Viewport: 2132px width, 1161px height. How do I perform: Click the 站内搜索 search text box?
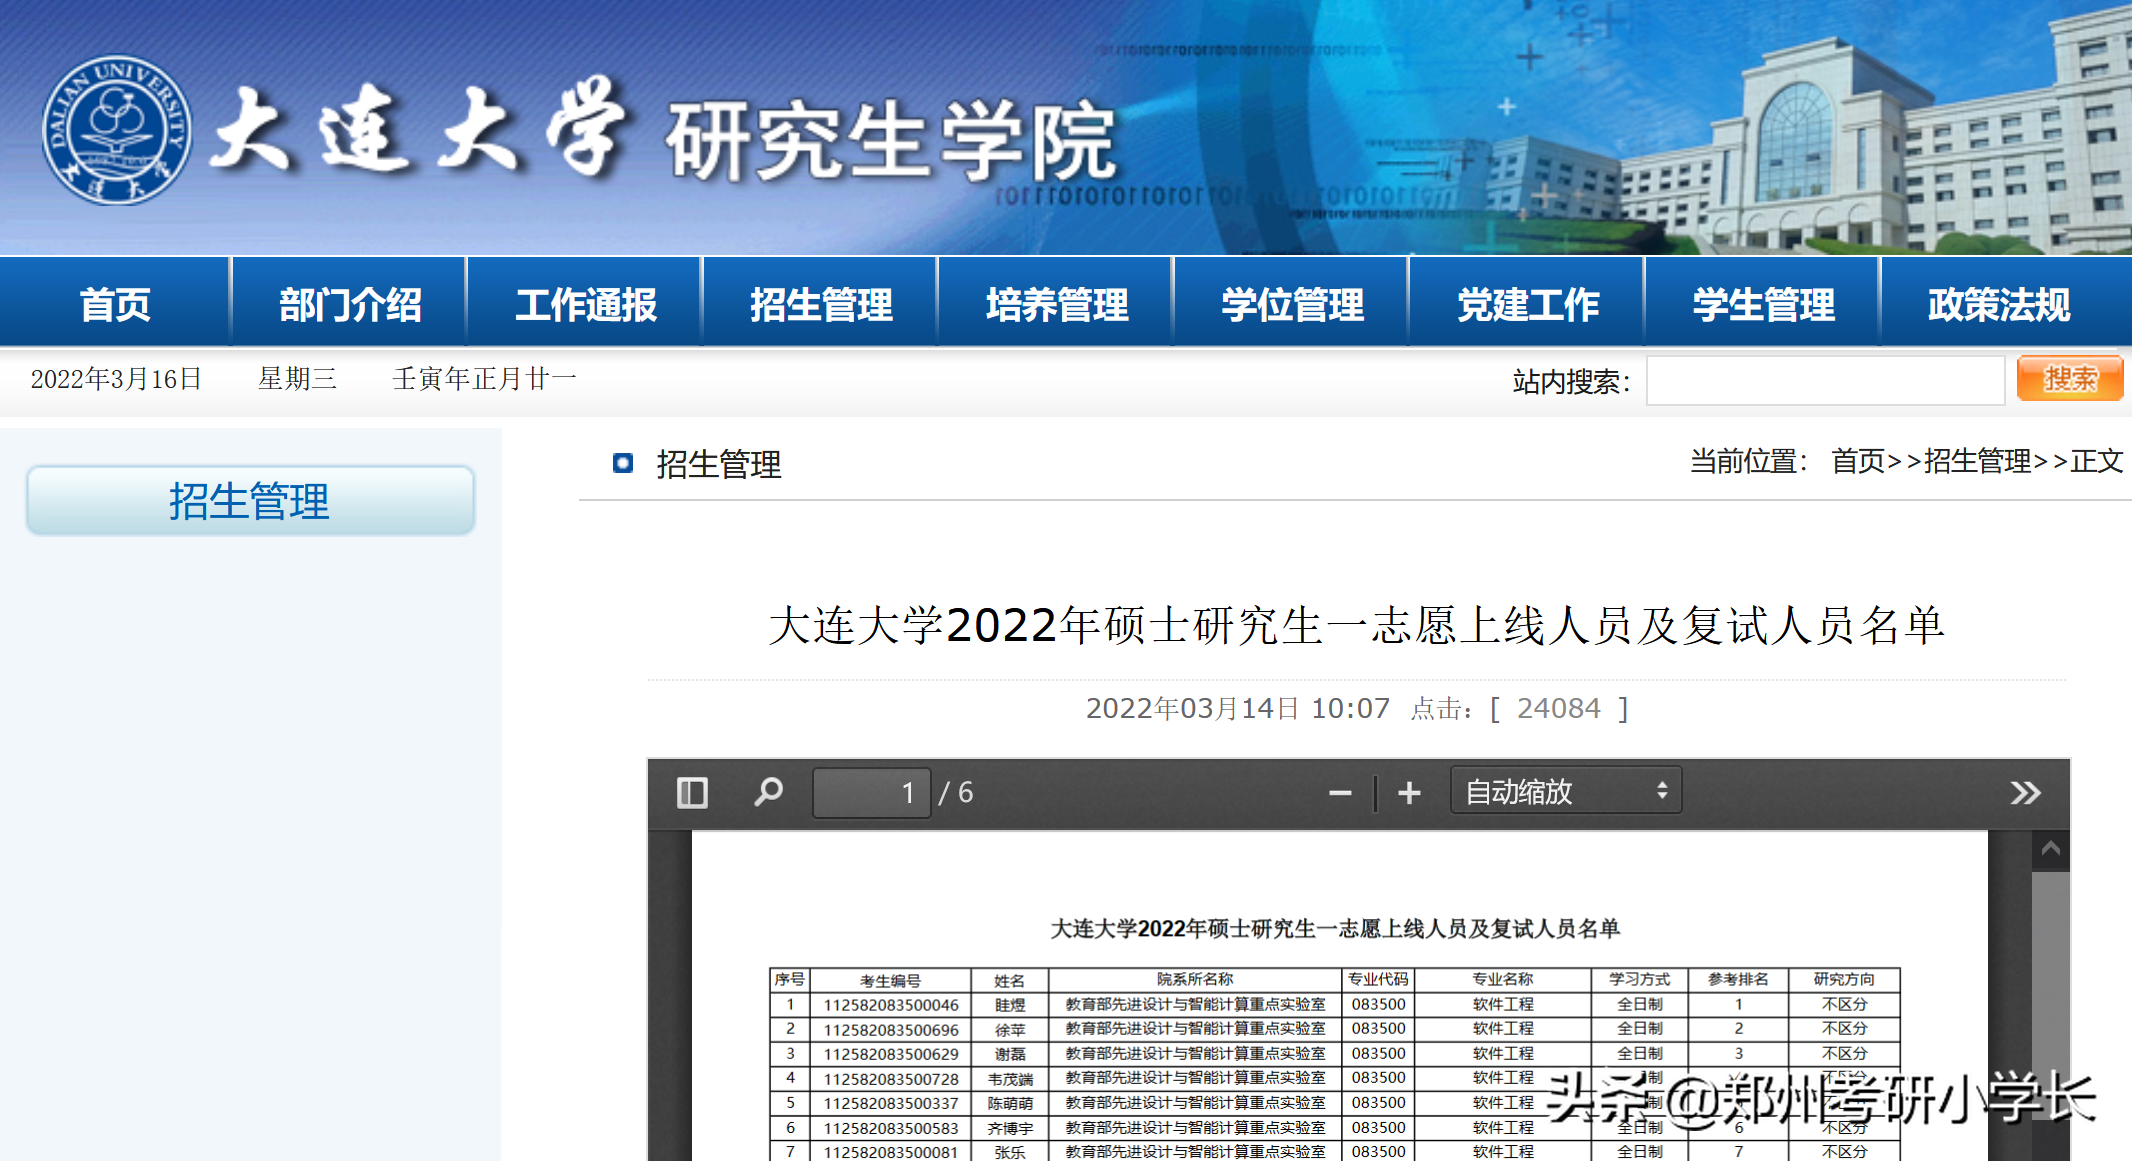[1824, 379]
